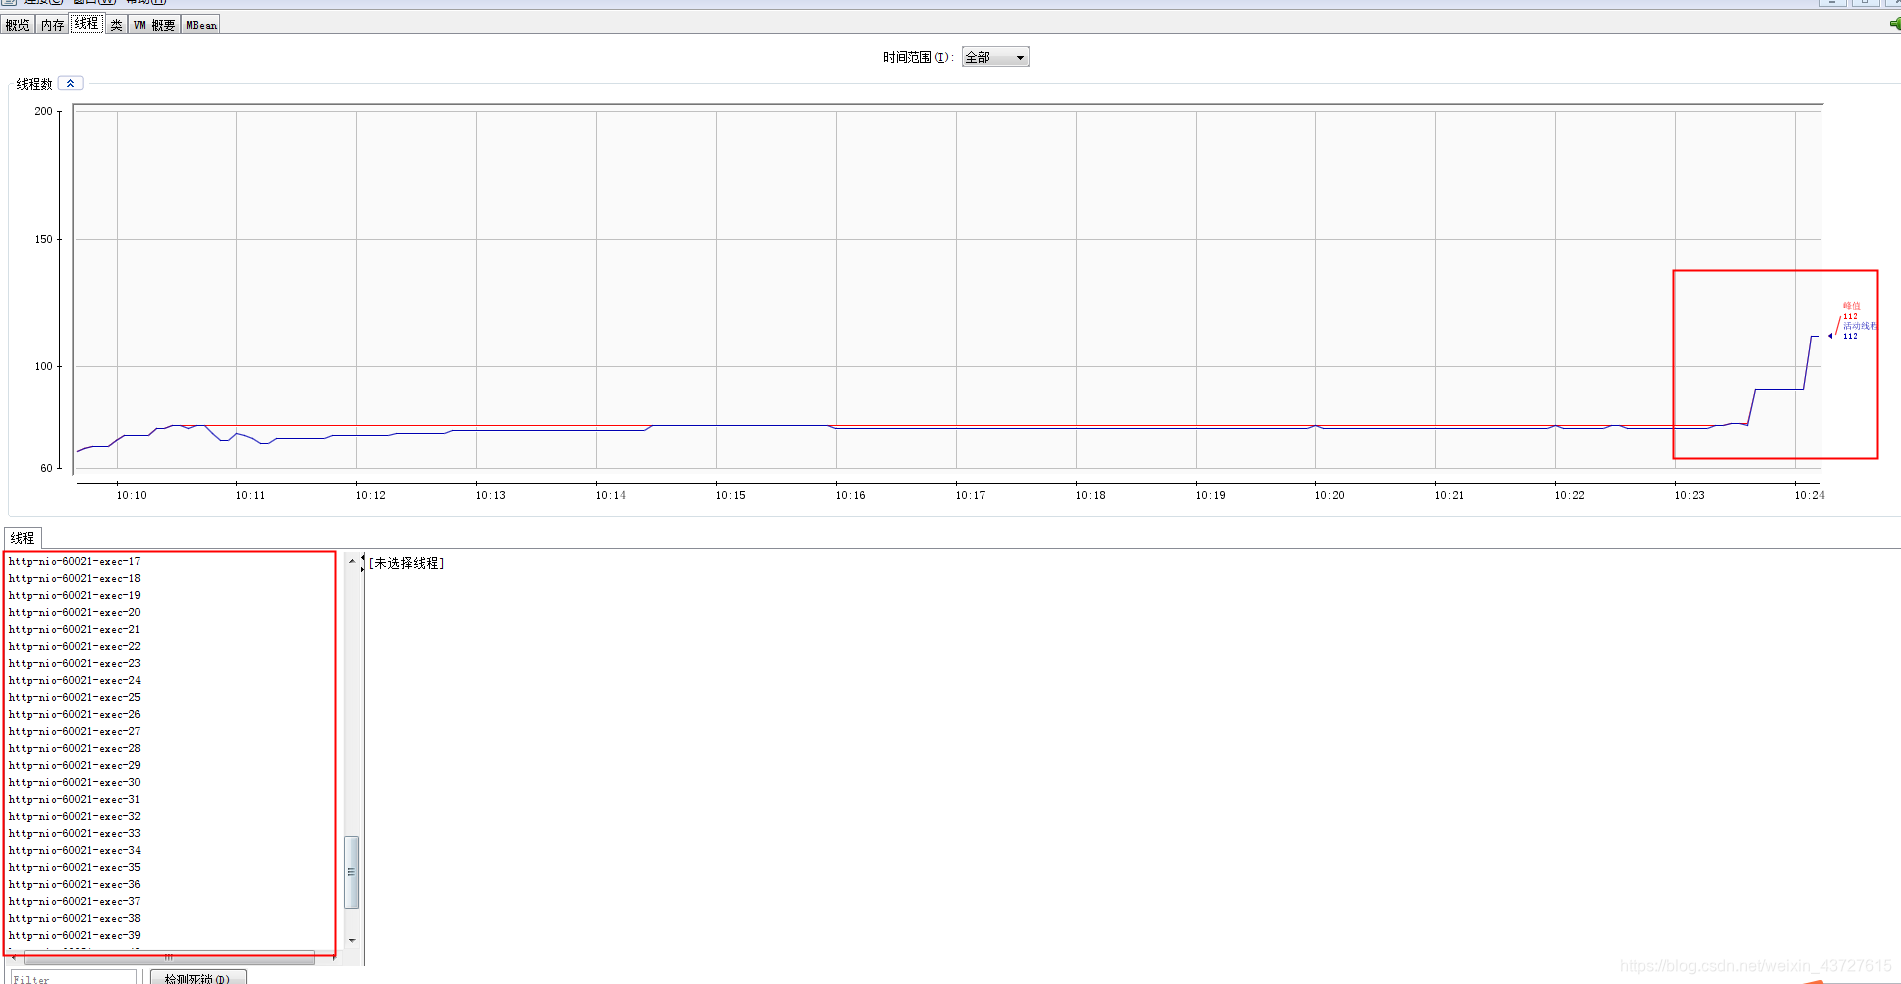
Task: Click the thread list scroll-down arrow
Action: click(x=351, y=940)
